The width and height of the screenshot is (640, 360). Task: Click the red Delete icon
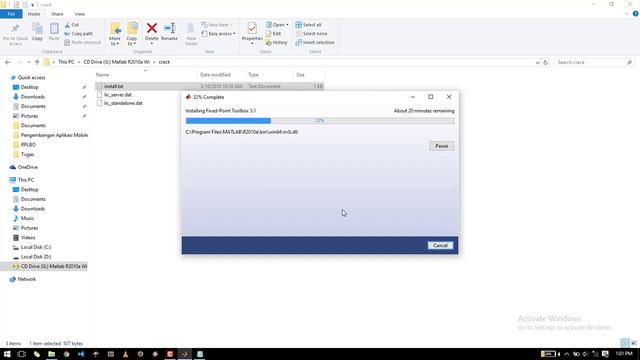(151, 28)
